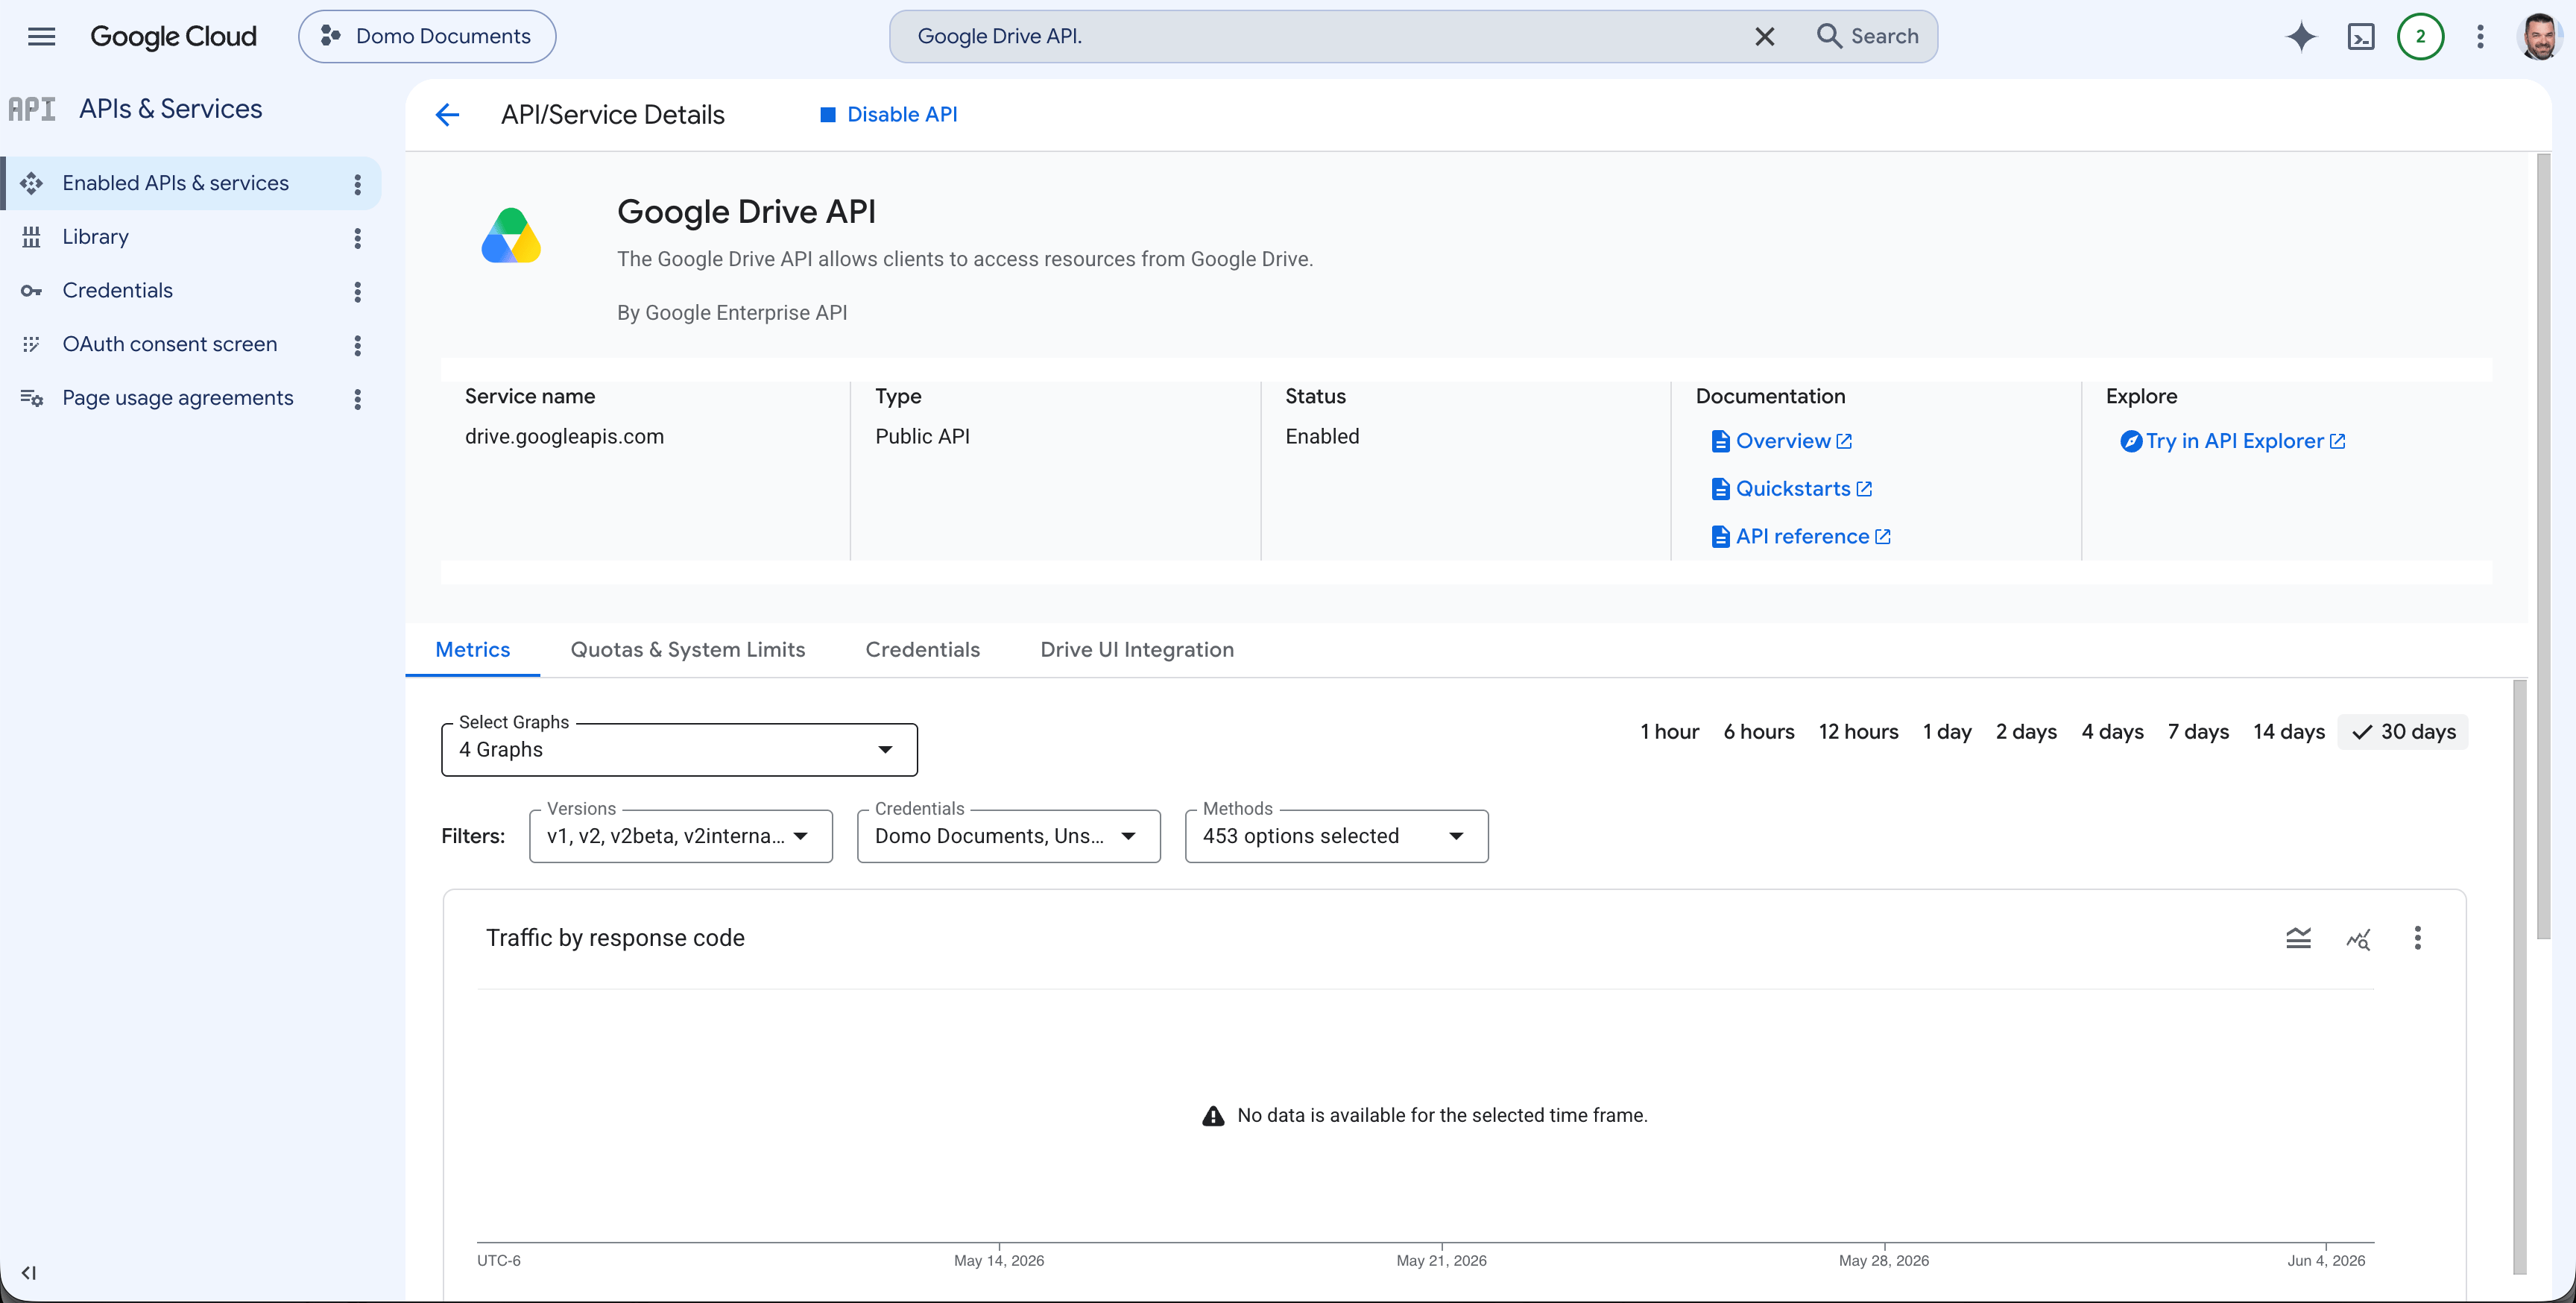The image size is (2576, 1303).
Task: Switch to the Metrics tab
Action: 473,650
